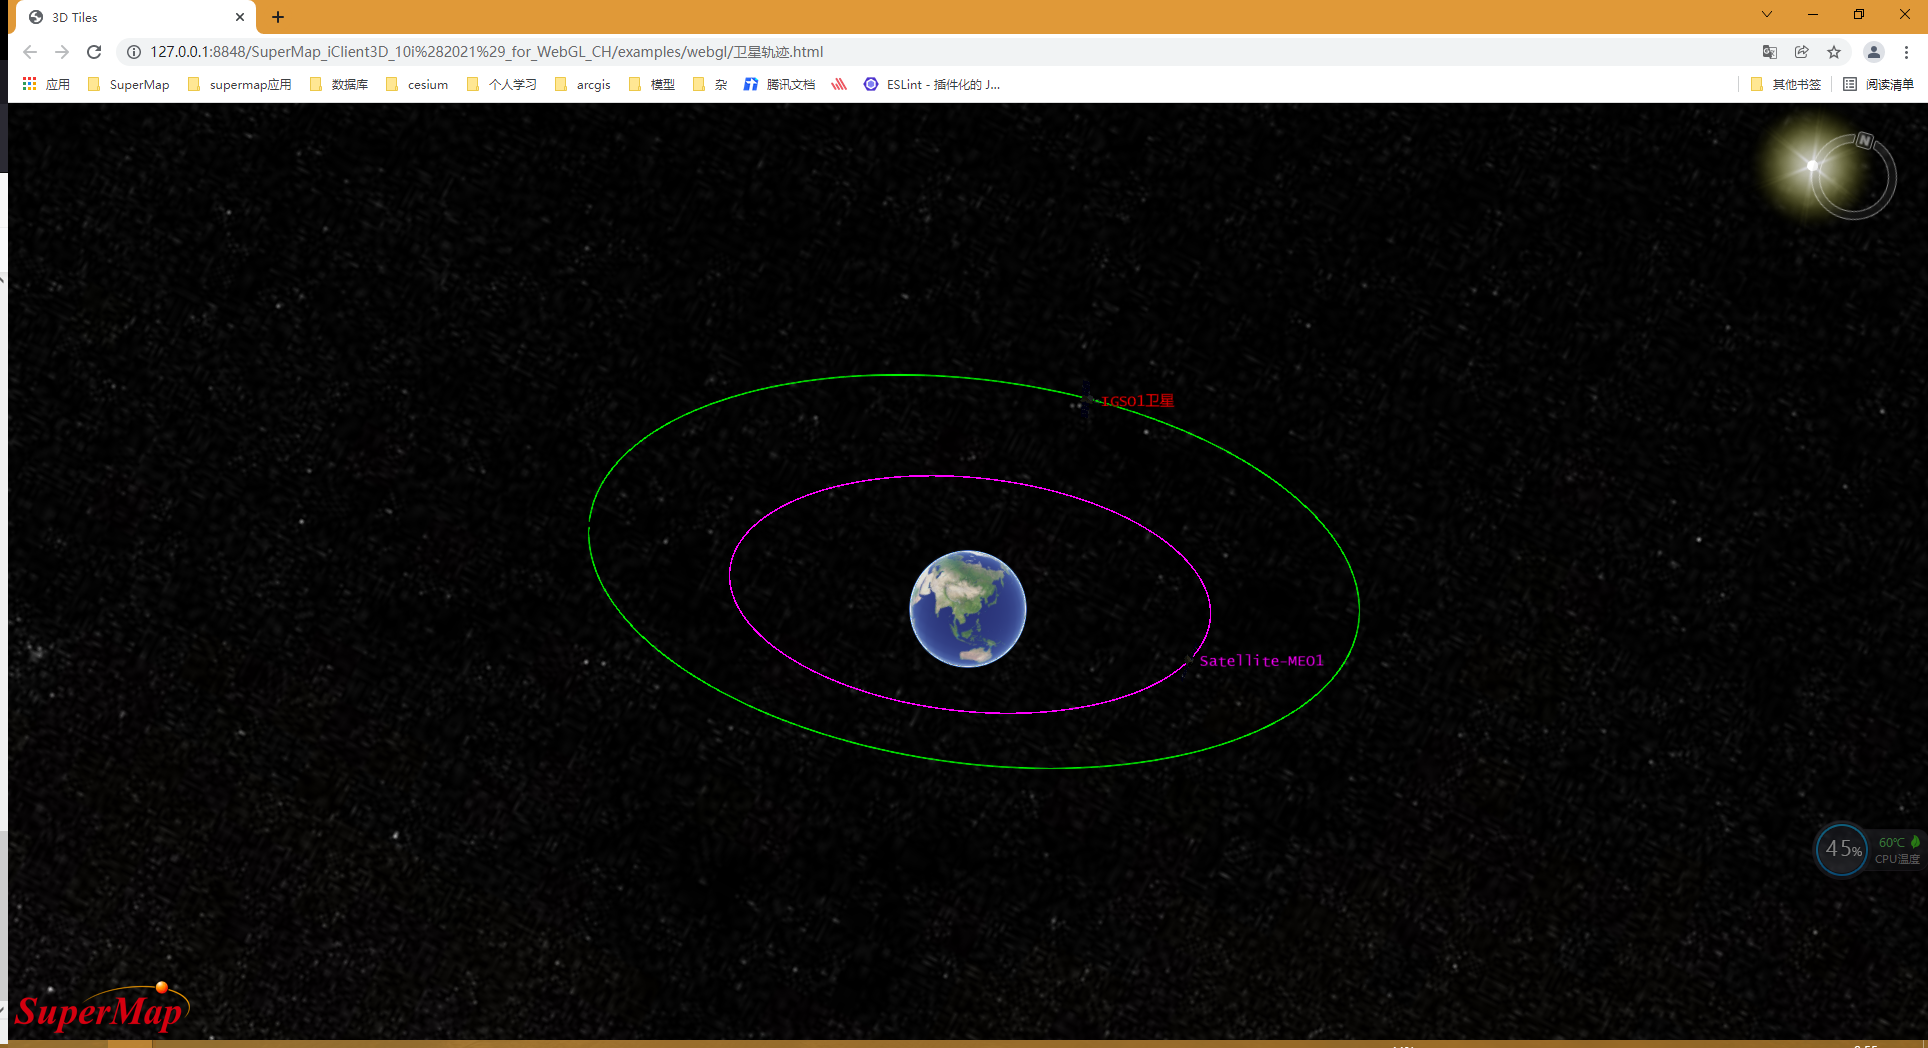Viewport: 1928px width, 1048px height.
Task: Open the ESLint bookmark icon
Action: 869,84
